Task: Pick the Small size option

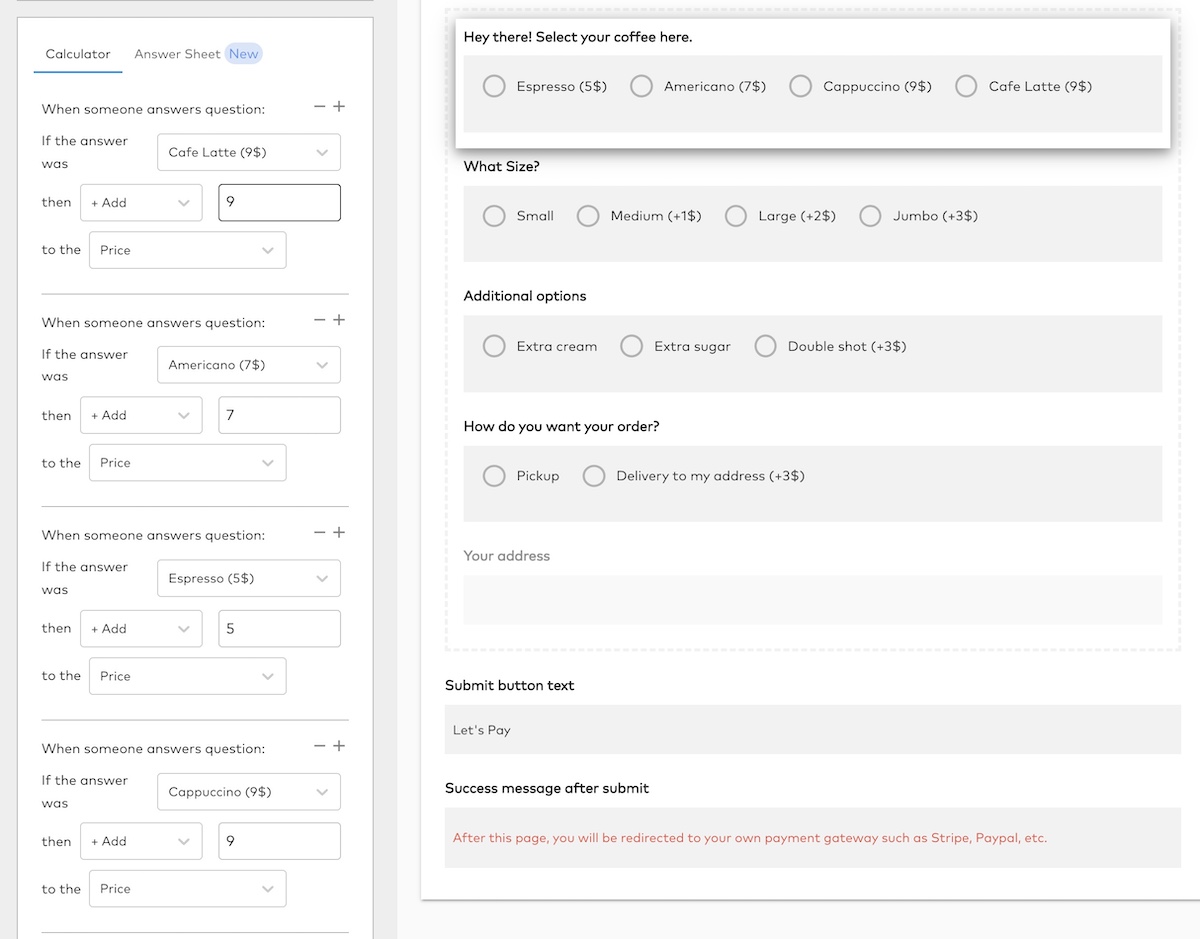Action: tap(494, 216)
